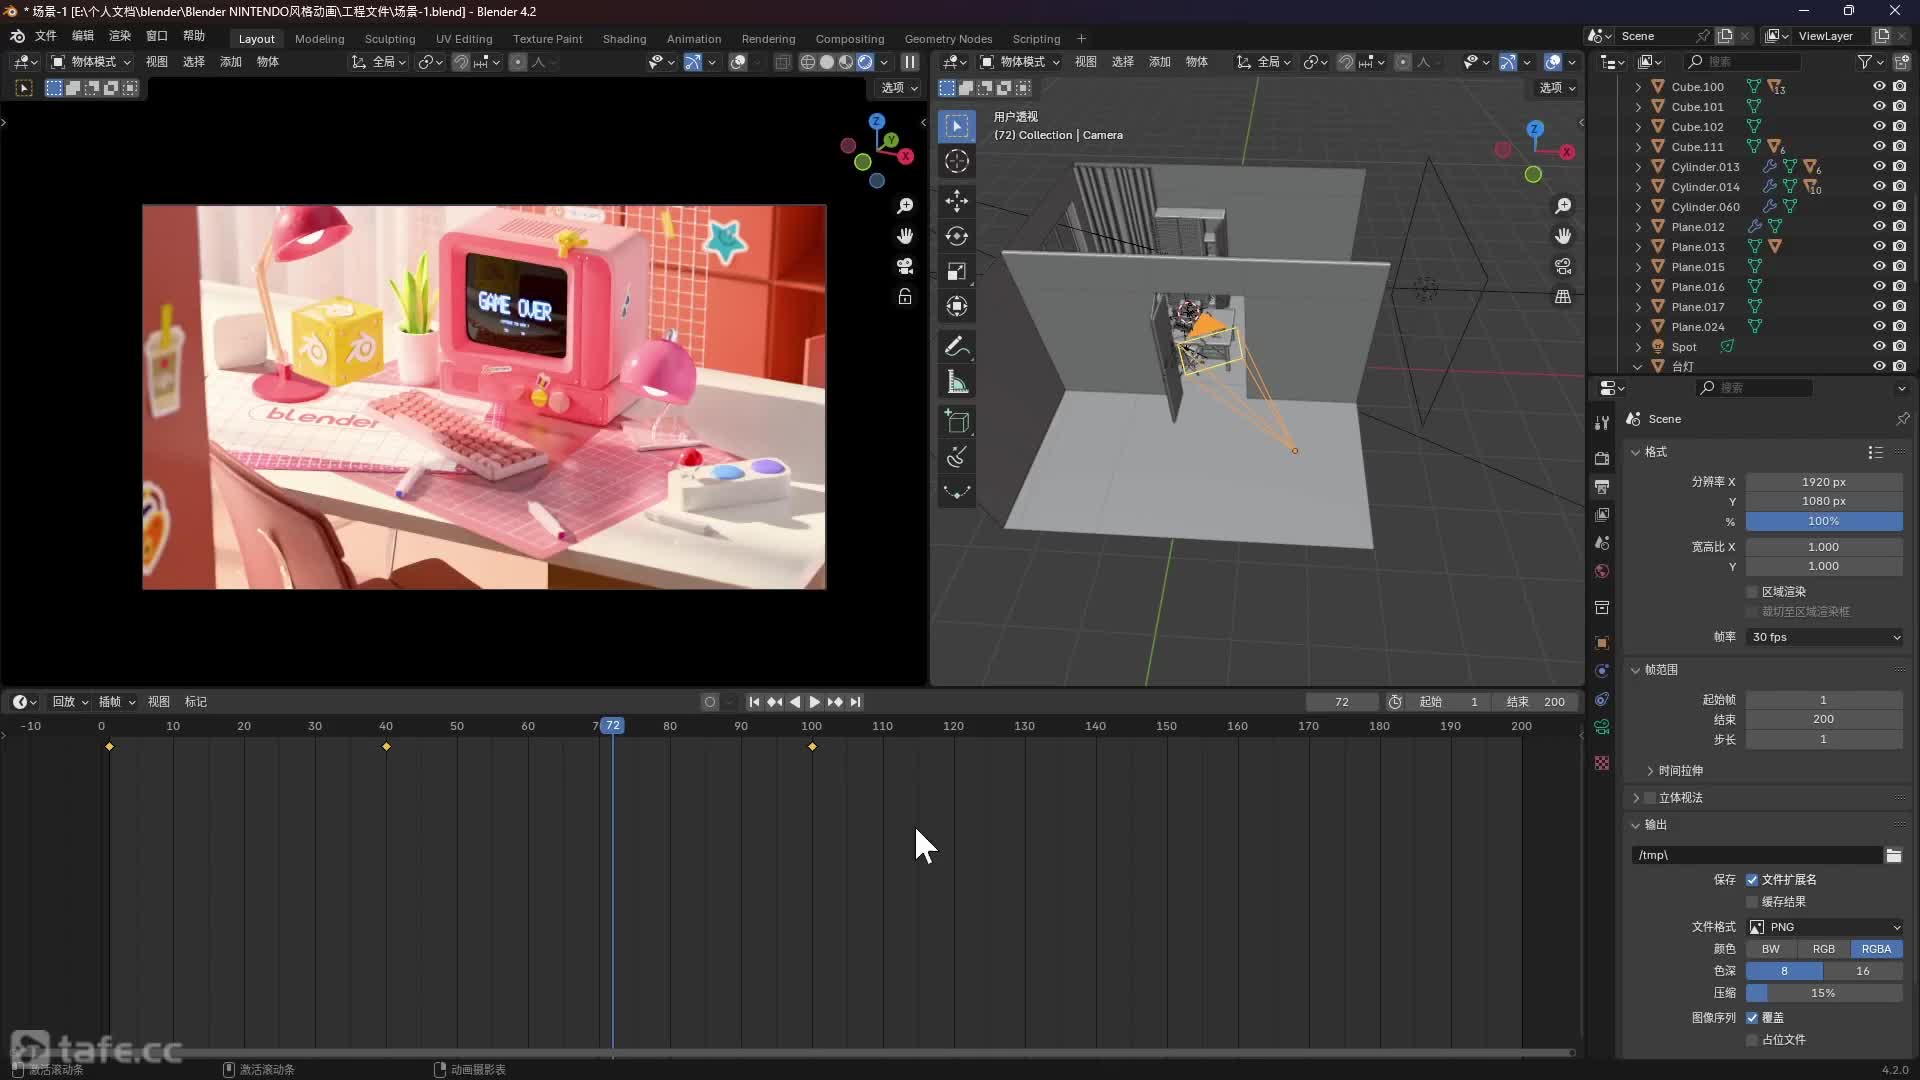The height and width of the screenshot is (1080, 1920).
Task: Uncheck the 覆盖 checkbox
Action: click(x=1752, y=1018)
